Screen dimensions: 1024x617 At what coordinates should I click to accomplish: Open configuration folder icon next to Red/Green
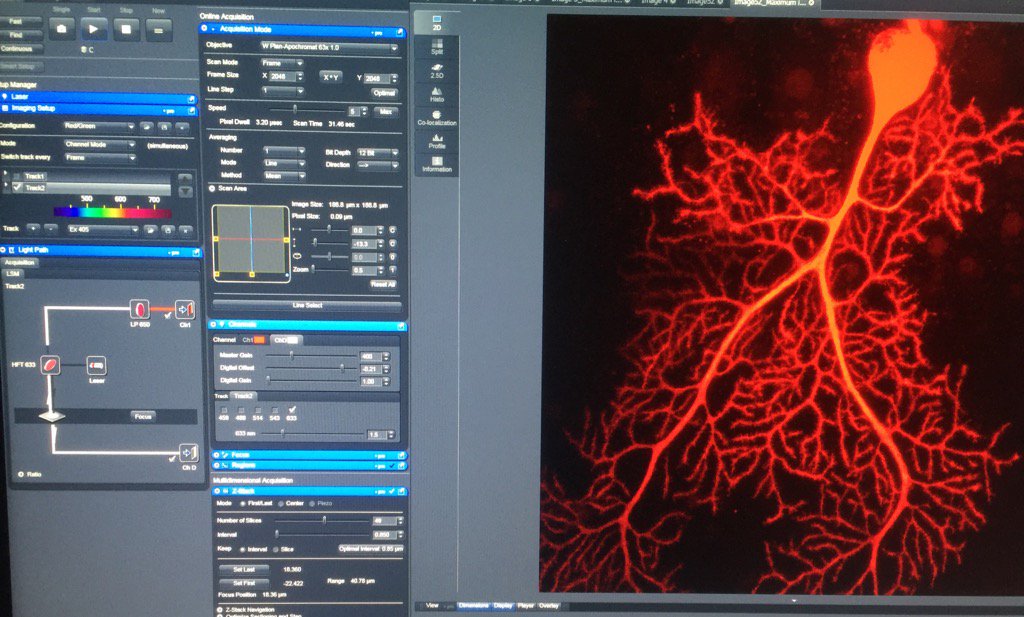tap(147, 126)
